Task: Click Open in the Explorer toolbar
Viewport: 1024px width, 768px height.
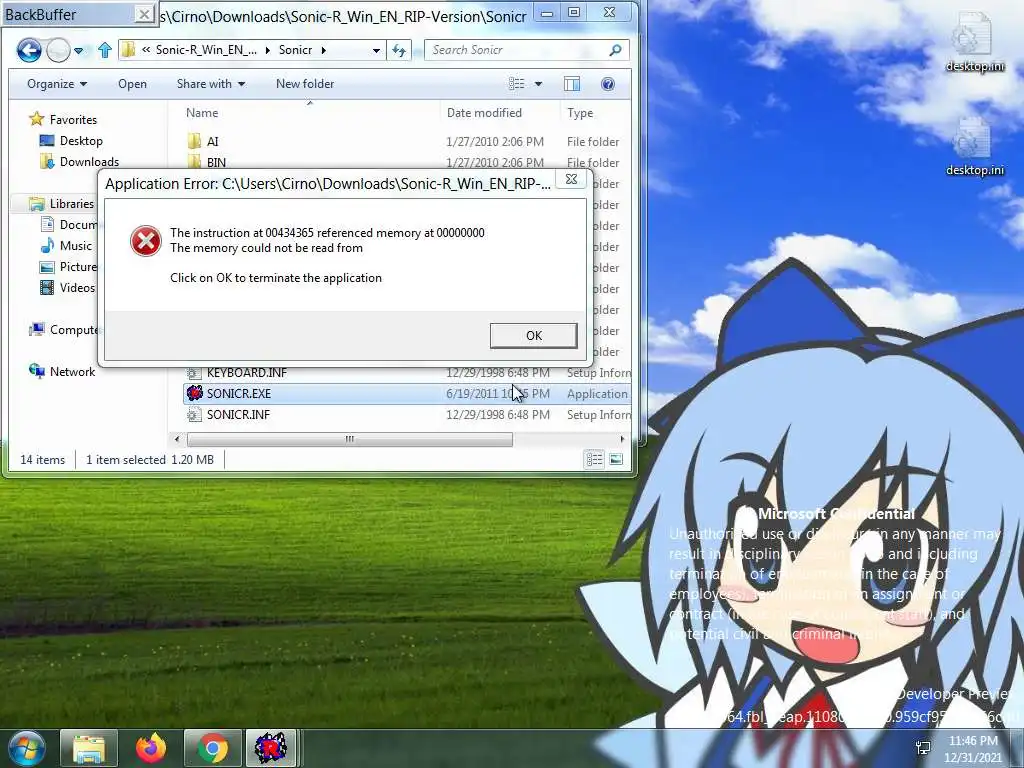Action: (133, 84)
